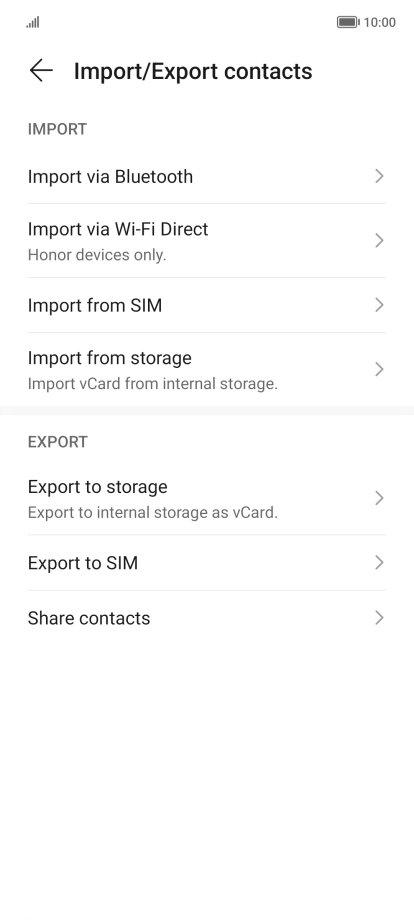Tap chevron next to Import via Bluetooth
This screenshot has width=414, height=920.
click(x=379, y=176)
